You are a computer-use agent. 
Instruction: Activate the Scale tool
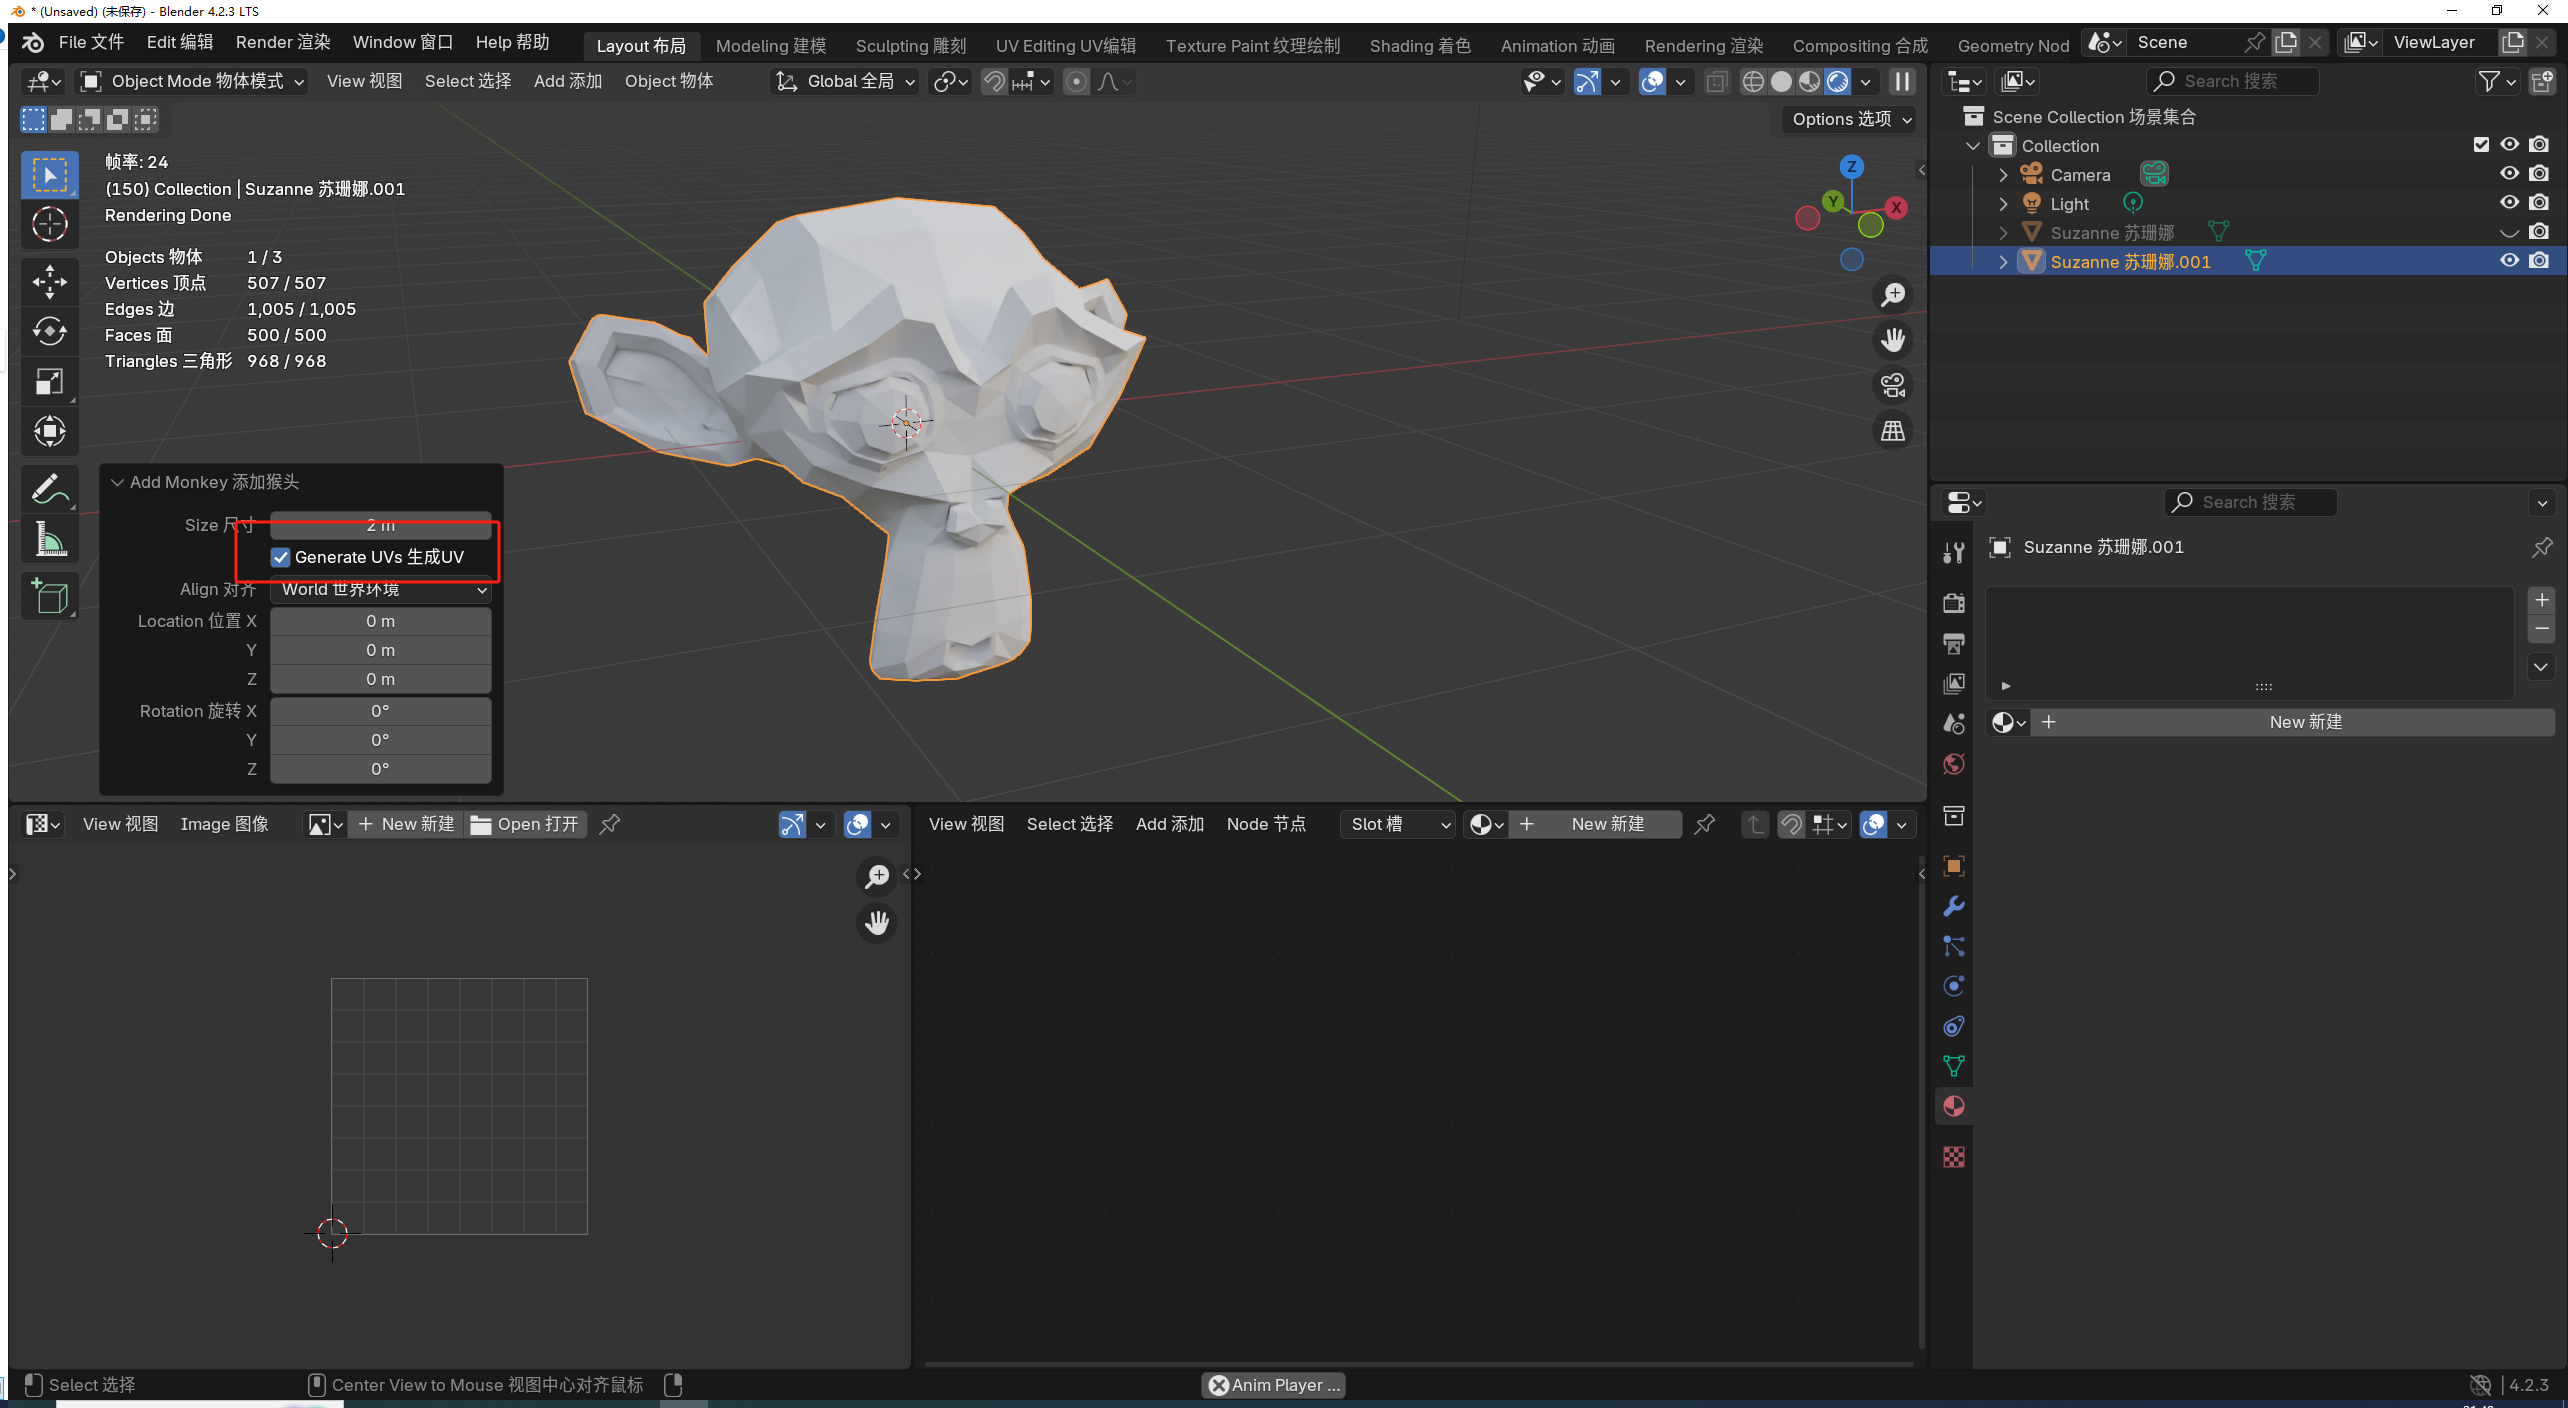click(49, 382)
